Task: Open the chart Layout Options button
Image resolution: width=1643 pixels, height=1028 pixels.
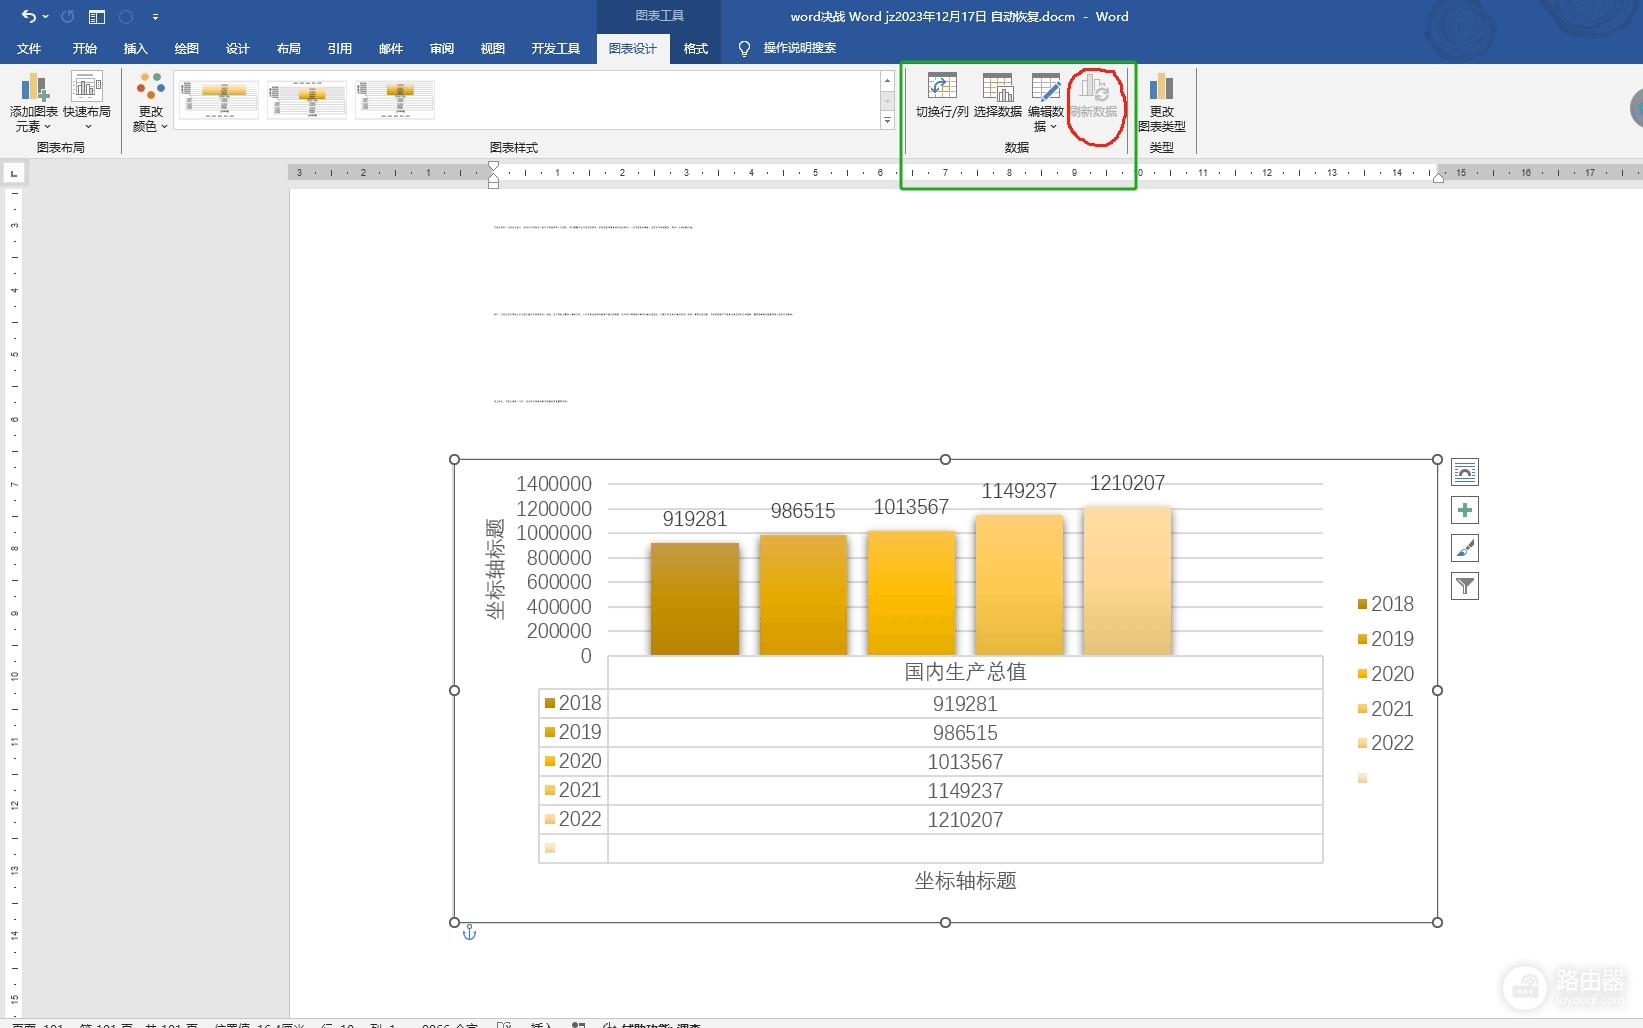Action: click(x=1464, y=472)
